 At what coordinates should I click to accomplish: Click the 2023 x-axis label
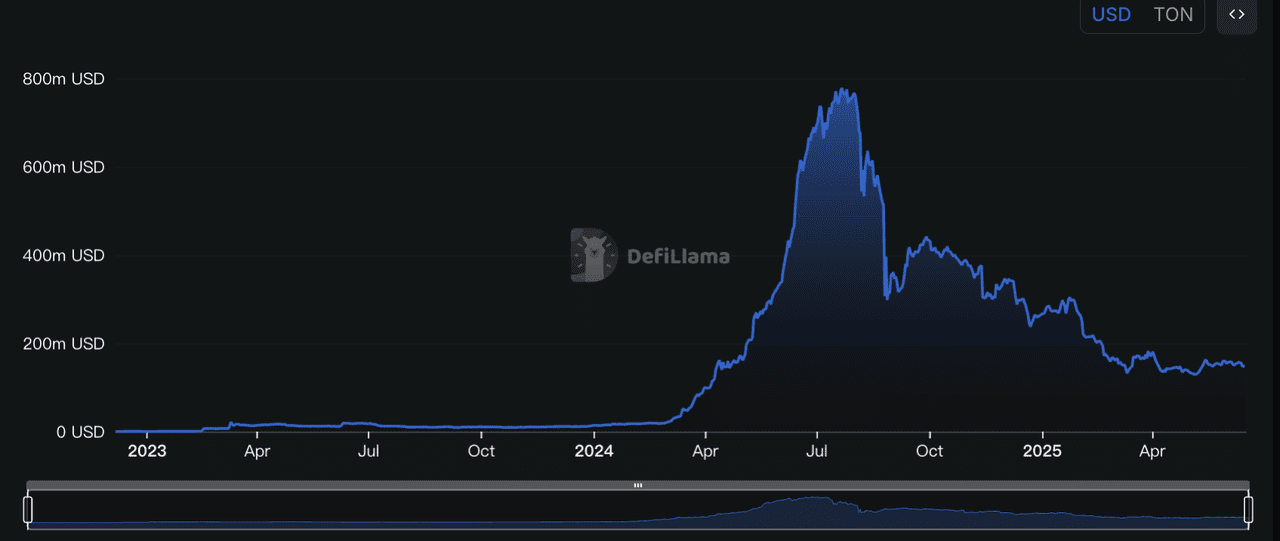point(147,451)
